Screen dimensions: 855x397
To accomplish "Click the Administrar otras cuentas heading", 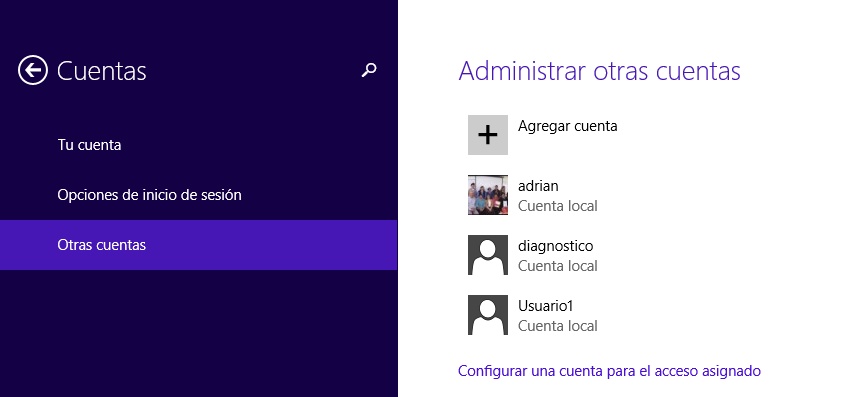I will click(599, 71).
